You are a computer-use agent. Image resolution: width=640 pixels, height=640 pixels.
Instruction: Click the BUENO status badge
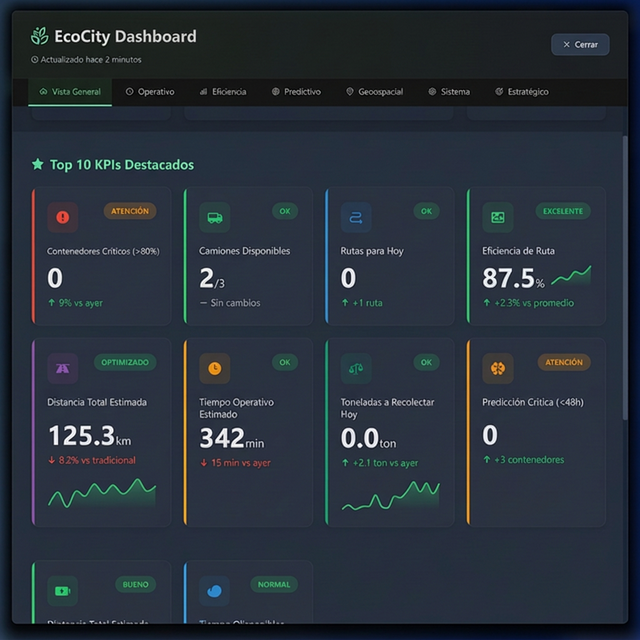(x=136, y=584)
